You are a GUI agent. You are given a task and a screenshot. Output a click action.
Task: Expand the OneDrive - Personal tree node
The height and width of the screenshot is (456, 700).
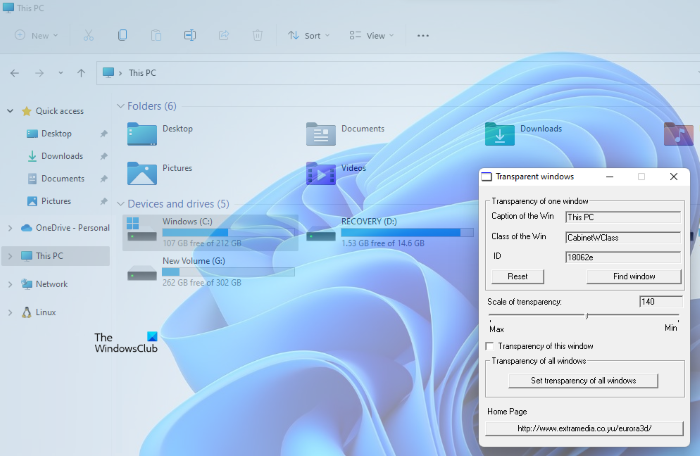[x=10, y=228]
